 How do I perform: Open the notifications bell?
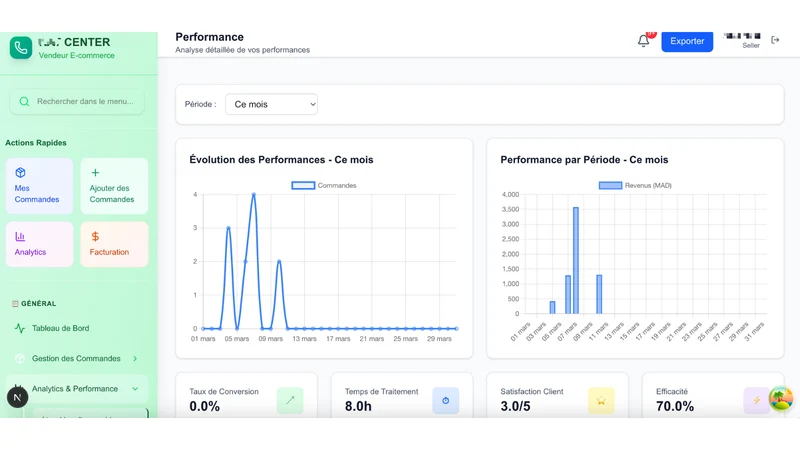pos(643,41)
